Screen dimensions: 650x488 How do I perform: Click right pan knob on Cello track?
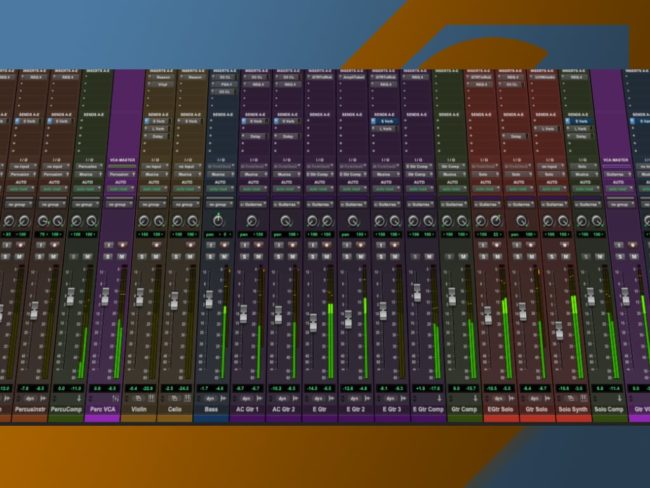tap(192, 221)
